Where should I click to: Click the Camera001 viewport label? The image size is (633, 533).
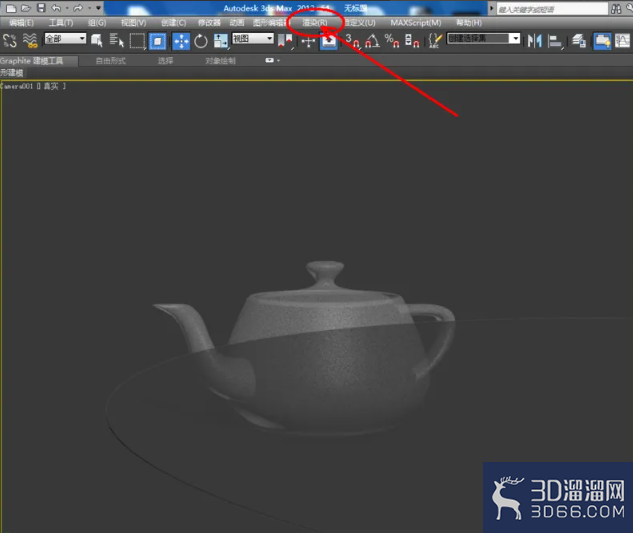[x=17, y=86]
